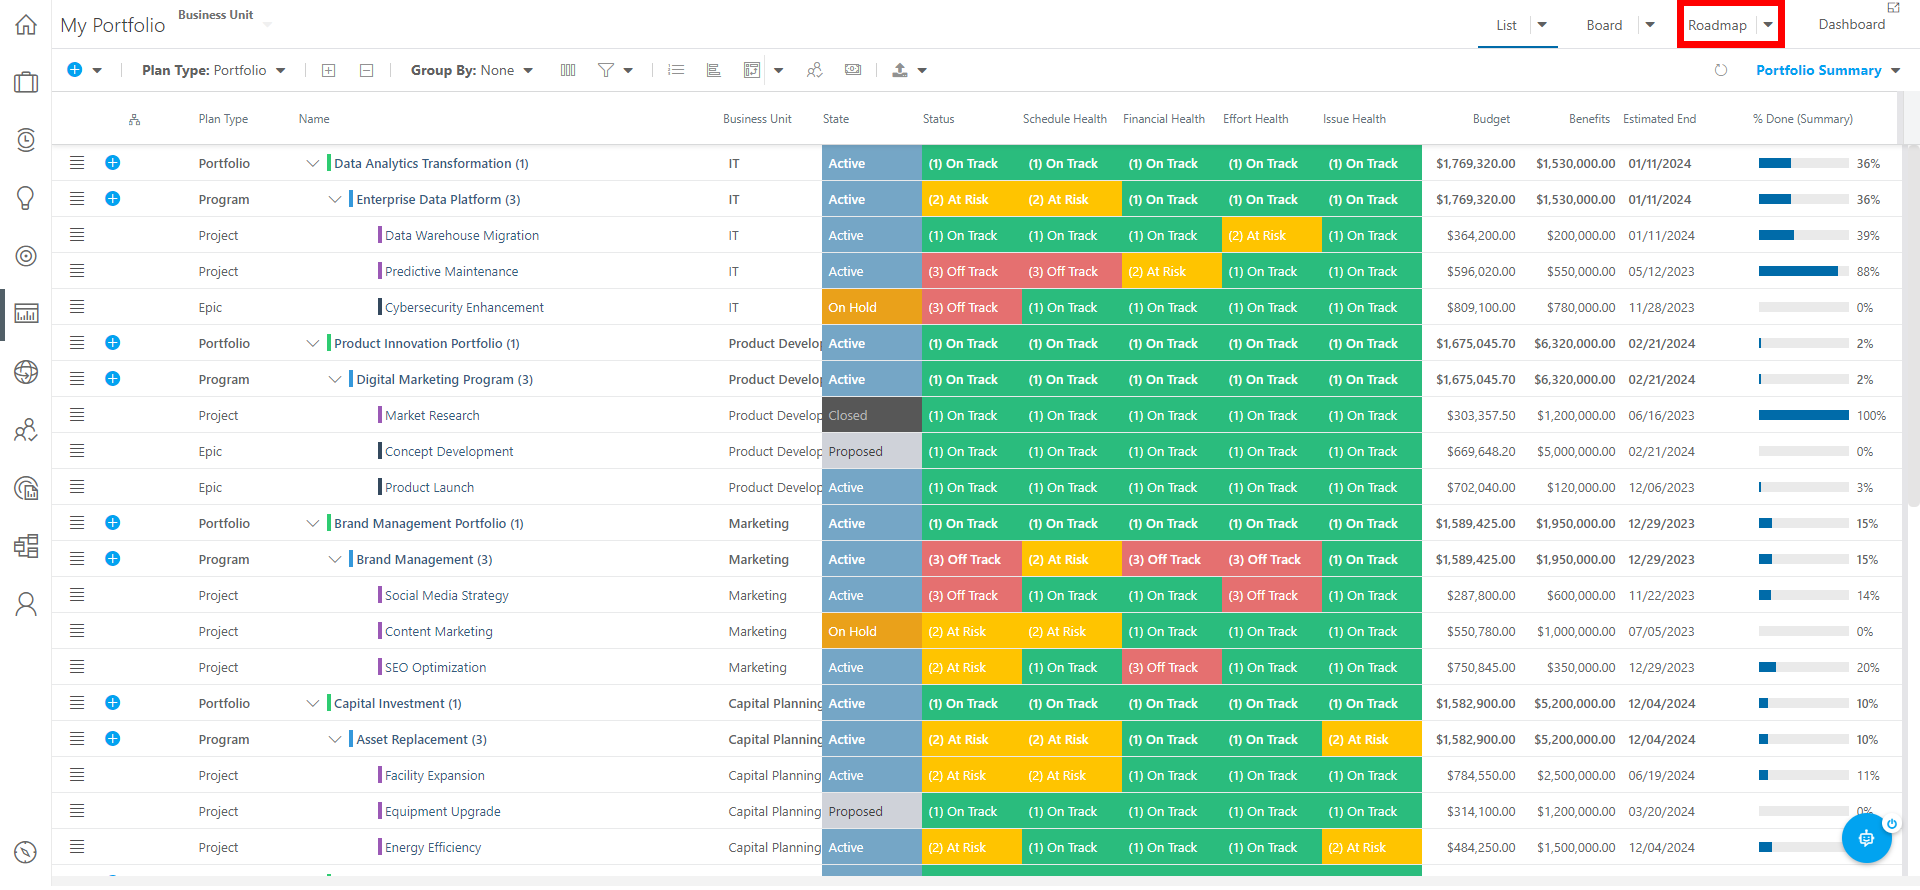Sort by the Schedule Health column header
This screenshot has width=1920, height=890.
click(x=1064, y=119)
